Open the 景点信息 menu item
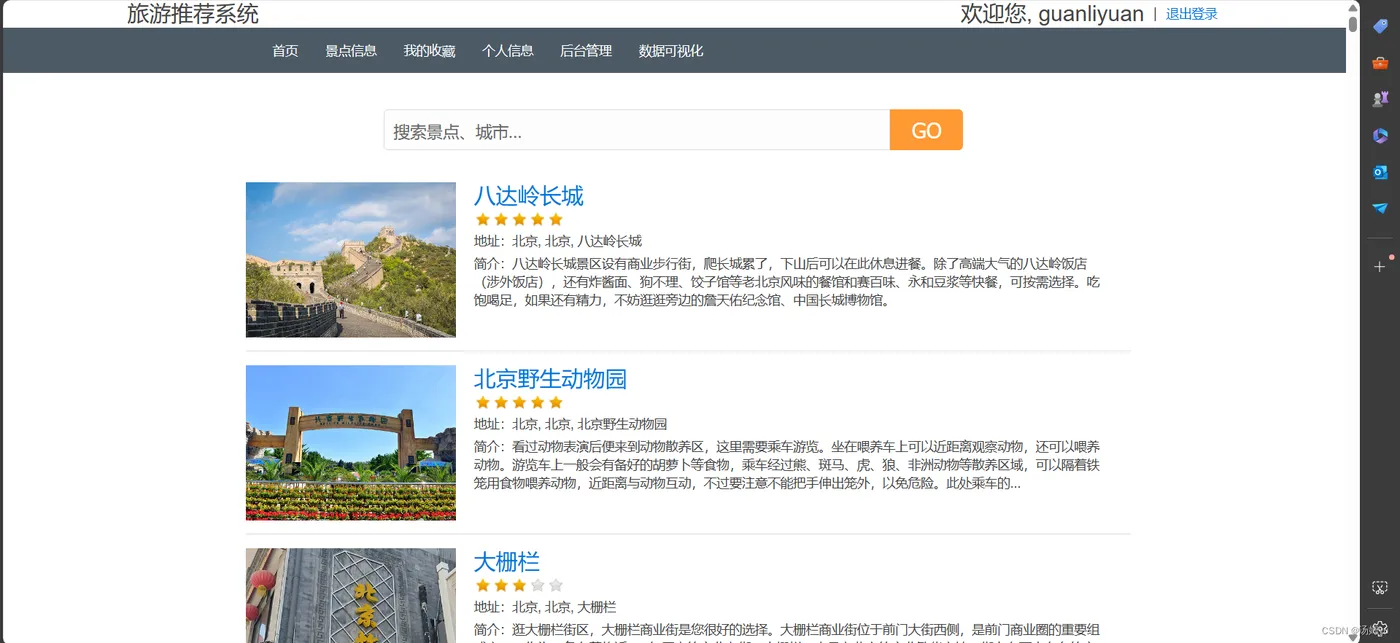The image size is (1400, 643). 351,51
